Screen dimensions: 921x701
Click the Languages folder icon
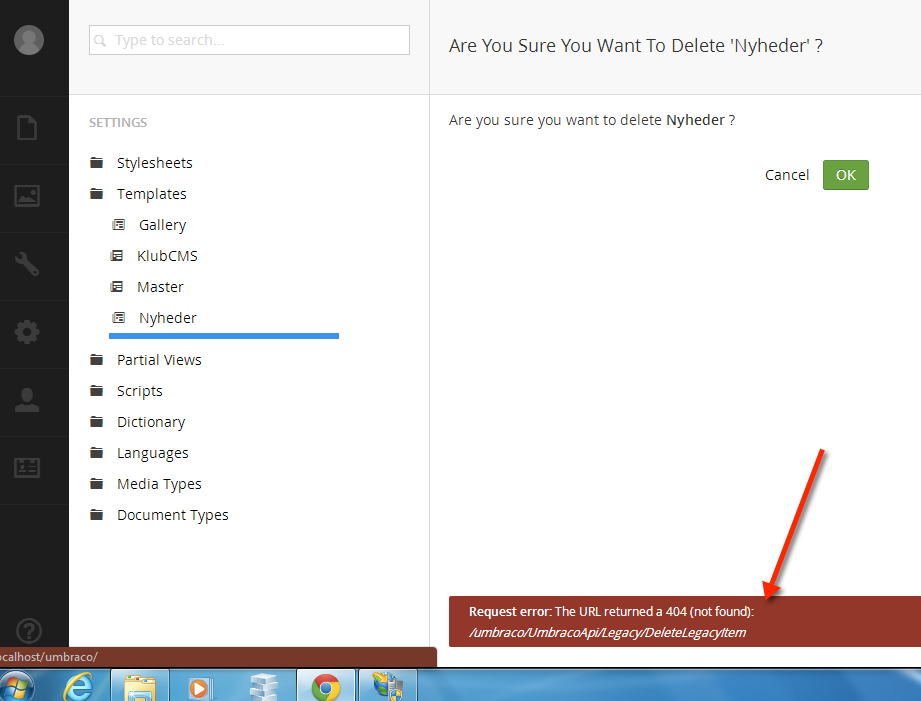(96, 452)
